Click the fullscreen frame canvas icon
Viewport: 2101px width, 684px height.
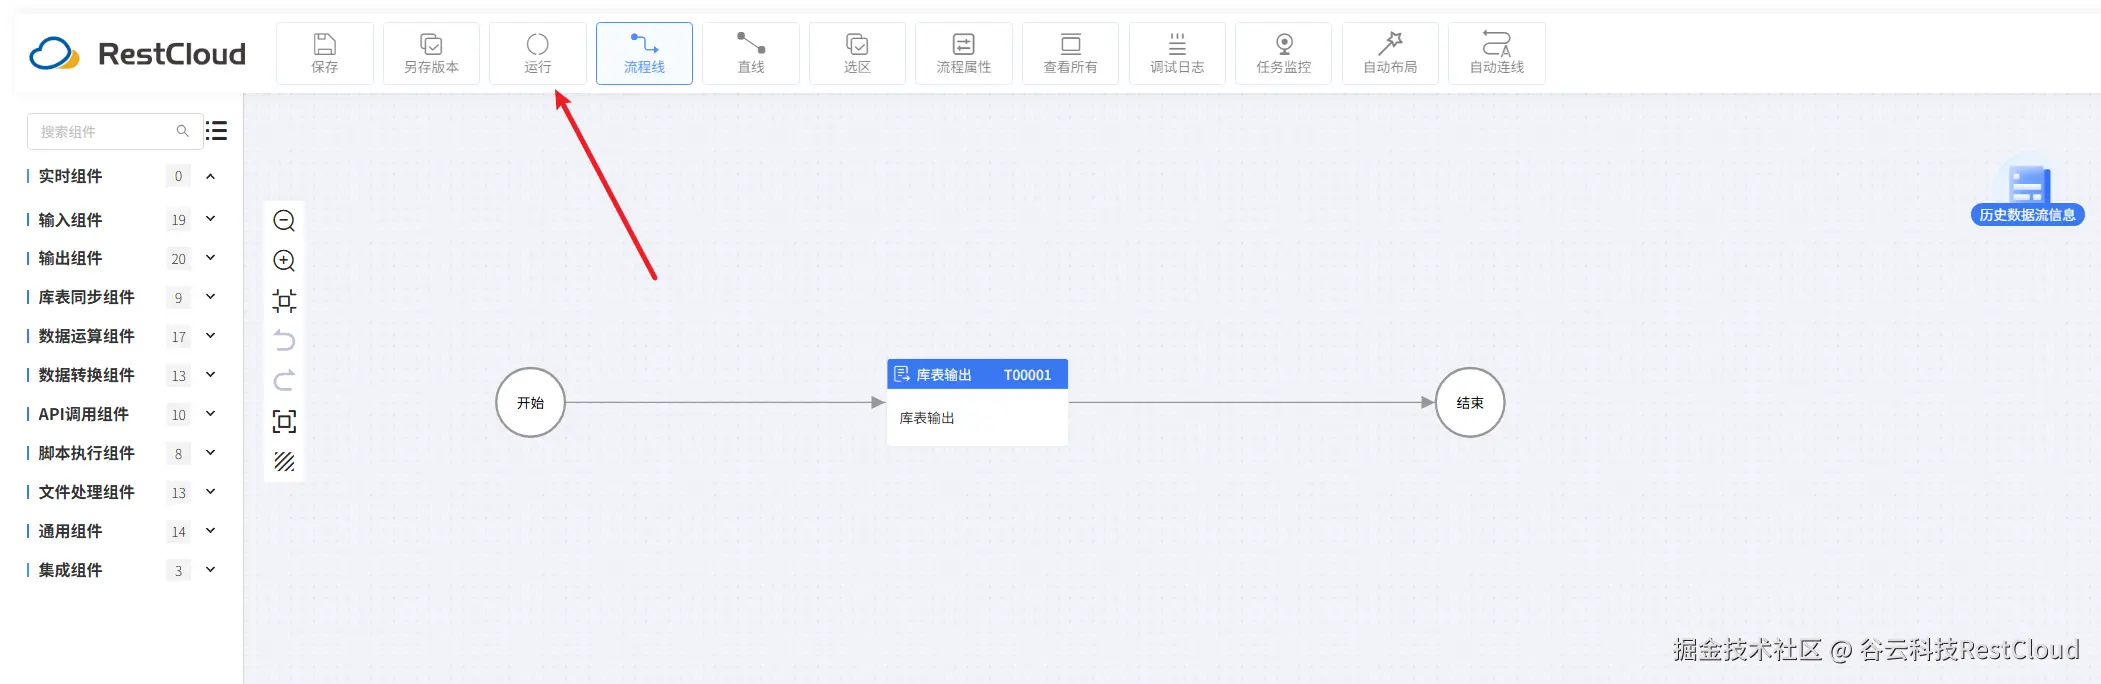pyautogui.click(x=284, y=421)
